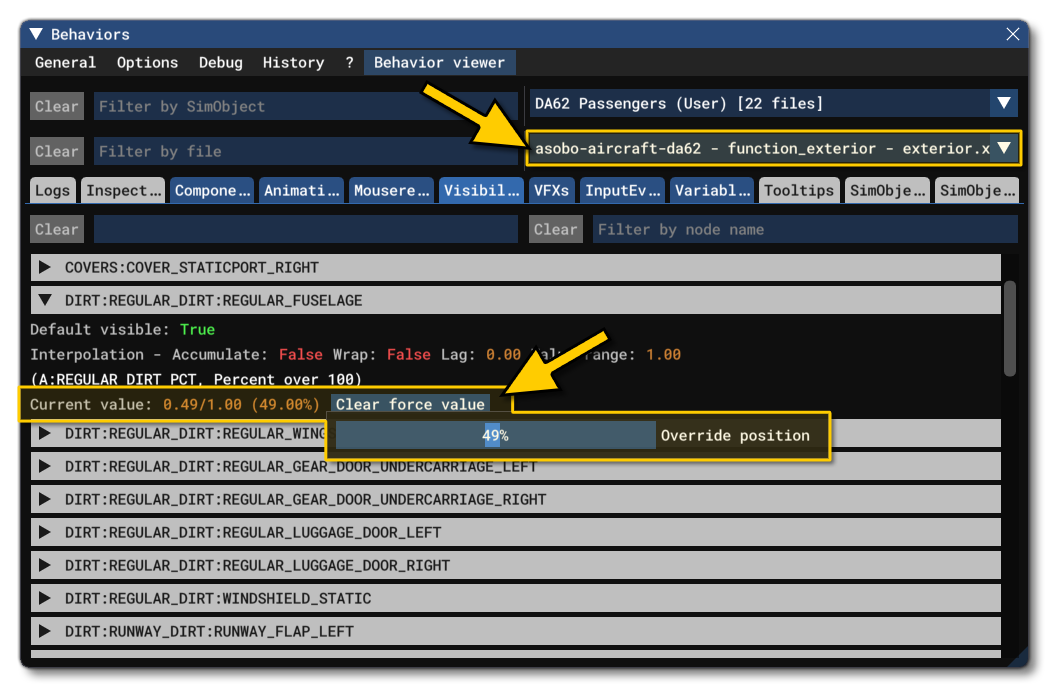Viewport: 1049px width, 688px height.
Task: Open the DA62 Passengers SimObject dropdown
Action: [1005, 103]
